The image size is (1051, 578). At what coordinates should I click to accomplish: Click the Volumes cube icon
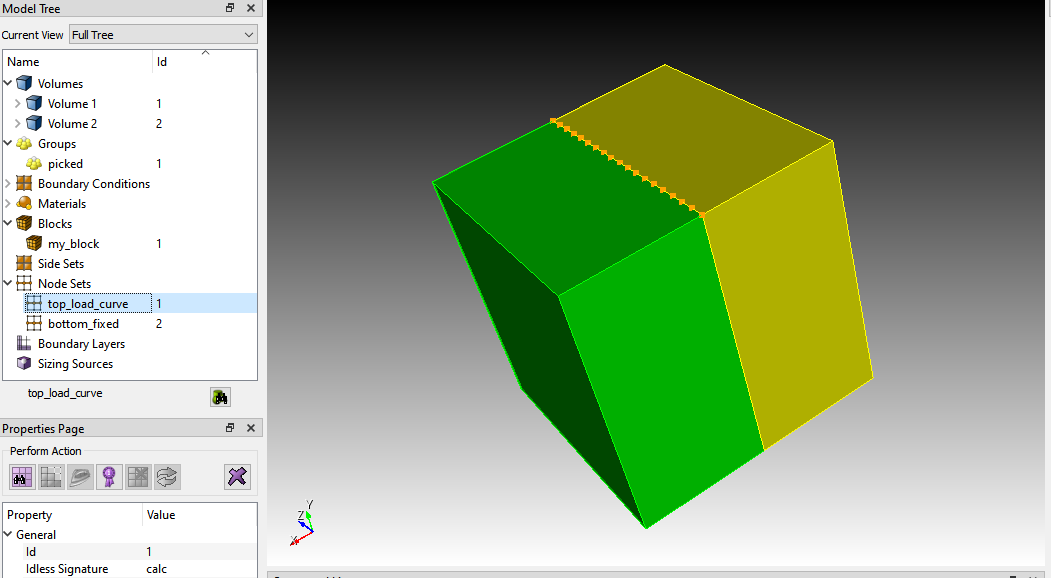(x=24, y=83)
